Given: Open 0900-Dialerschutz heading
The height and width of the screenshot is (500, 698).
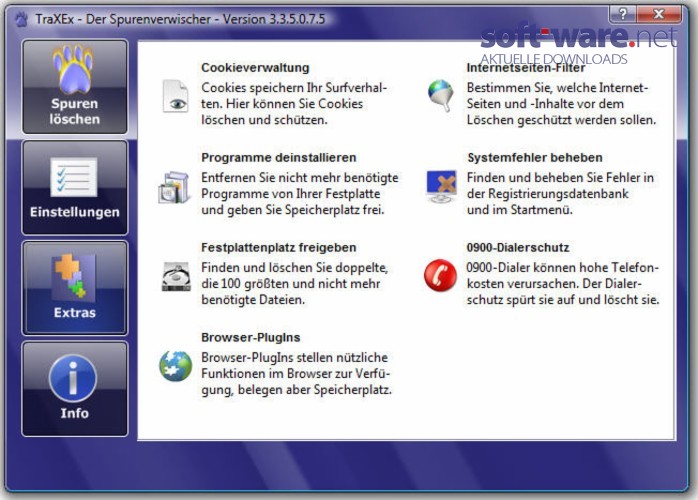Looking at the screenshot, I should (518, 248).
